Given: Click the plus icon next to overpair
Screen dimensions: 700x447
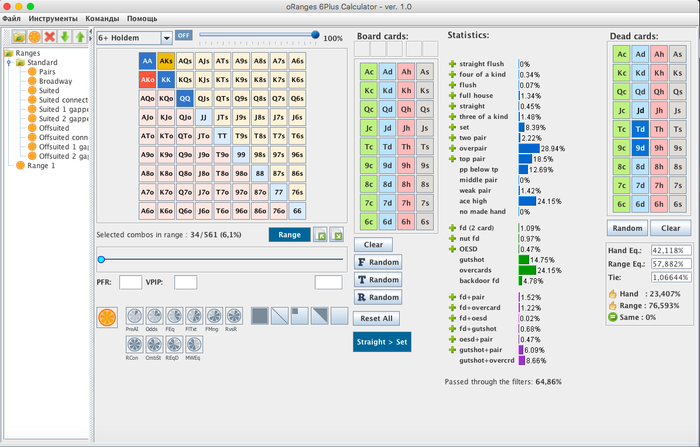Looking at the screenshot, I should pyautogui.click(x=452, y=148).
